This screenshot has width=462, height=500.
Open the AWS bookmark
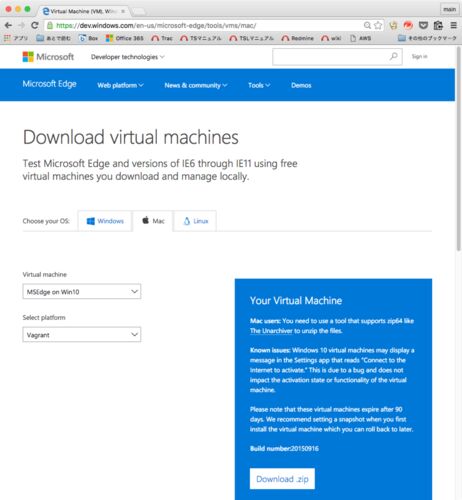click(x=360, y=38)
